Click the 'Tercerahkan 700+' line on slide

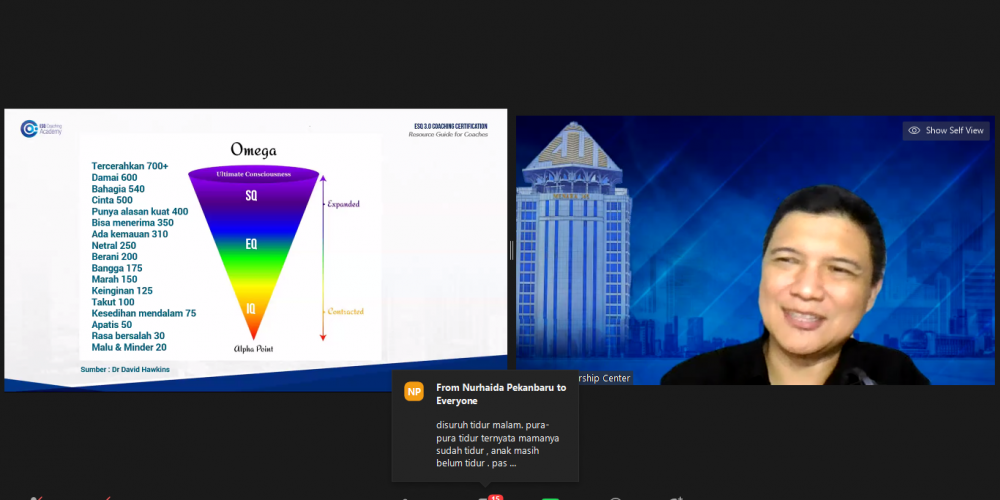coord(130,166)
